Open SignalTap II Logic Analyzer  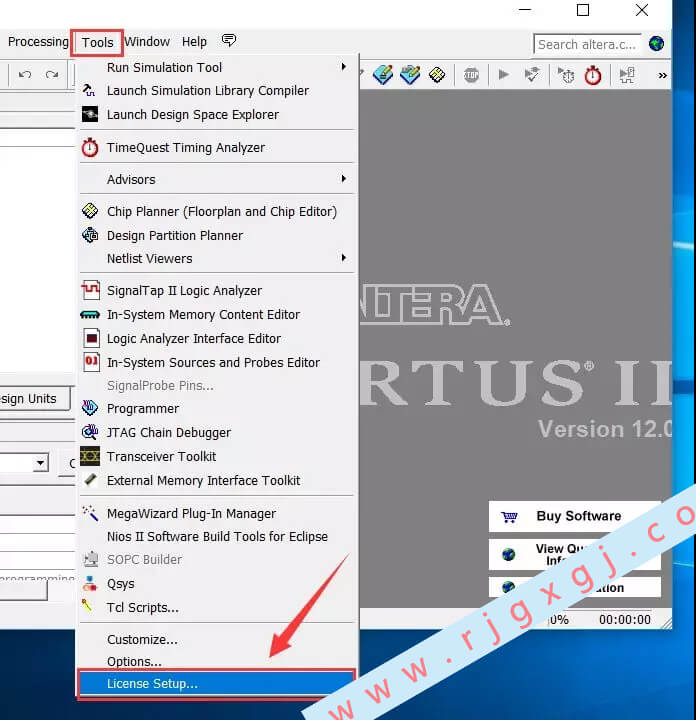click(217, 291)
